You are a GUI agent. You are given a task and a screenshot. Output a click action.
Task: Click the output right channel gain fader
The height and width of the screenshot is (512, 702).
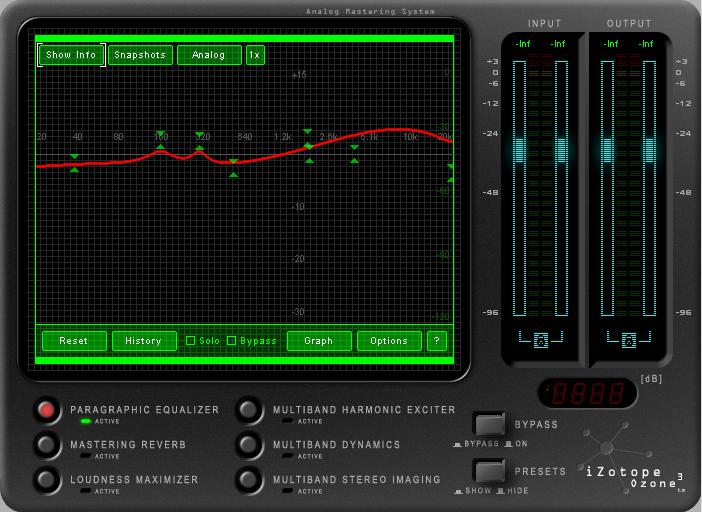coord(650,150)
